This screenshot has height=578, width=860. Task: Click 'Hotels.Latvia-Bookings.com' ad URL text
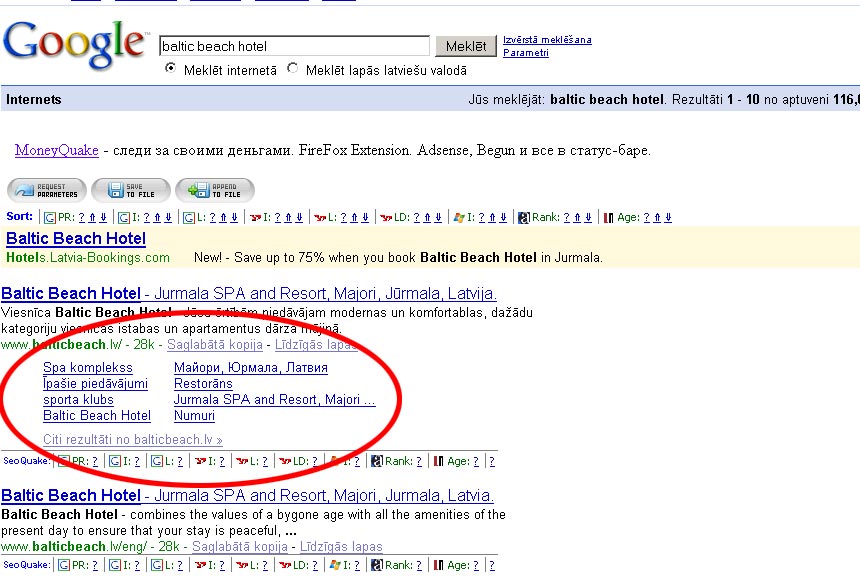click(x=88, y=258)
